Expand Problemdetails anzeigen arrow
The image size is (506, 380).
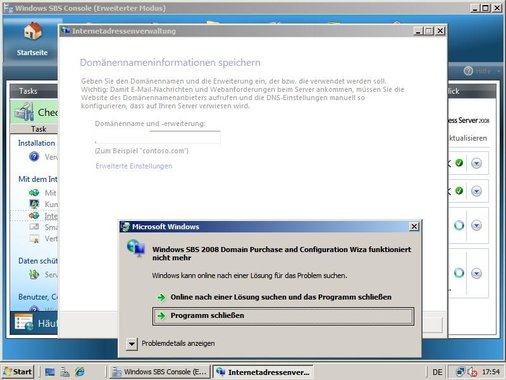132,343
